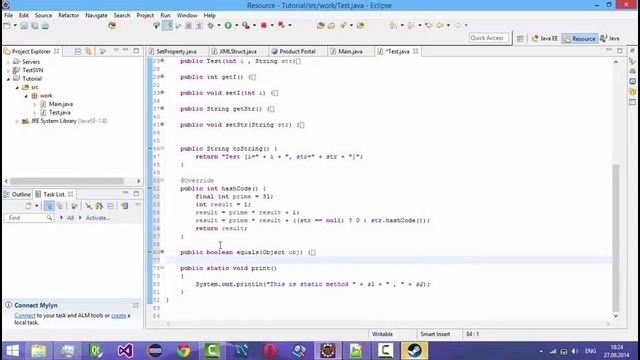This screenshot has height=360, width=640.
Task: Expand the TestSVN project node
Action: click(8, 71)
